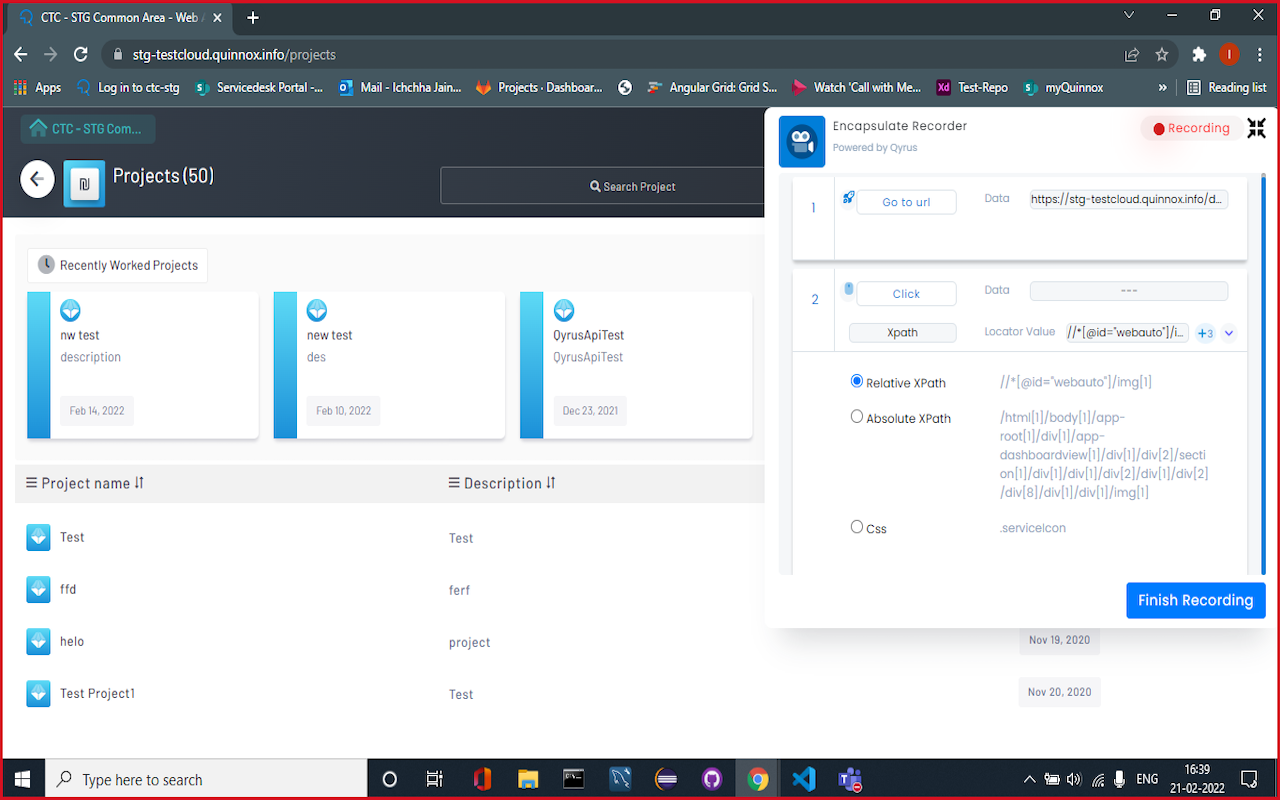The height and width of the screenshot is (800, 1280).
Task: Open Microsoft Teams in the taskbar
Action: (850, 779)
